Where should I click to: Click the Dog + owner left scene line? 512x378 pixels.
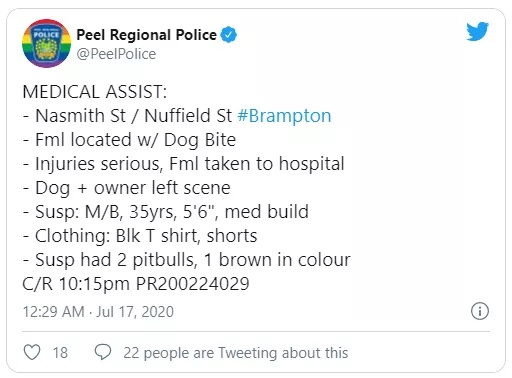click(127, 188)
